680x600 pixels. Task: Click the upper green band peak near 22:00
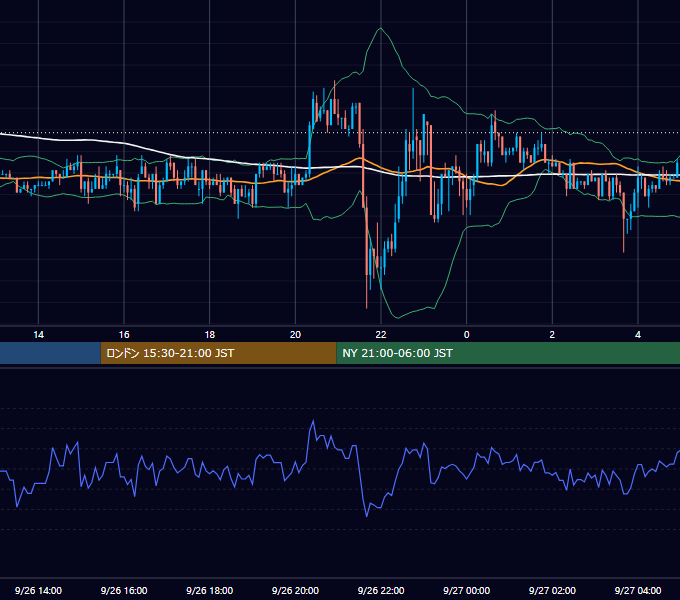pyautogui.click(x=380, y=28)
